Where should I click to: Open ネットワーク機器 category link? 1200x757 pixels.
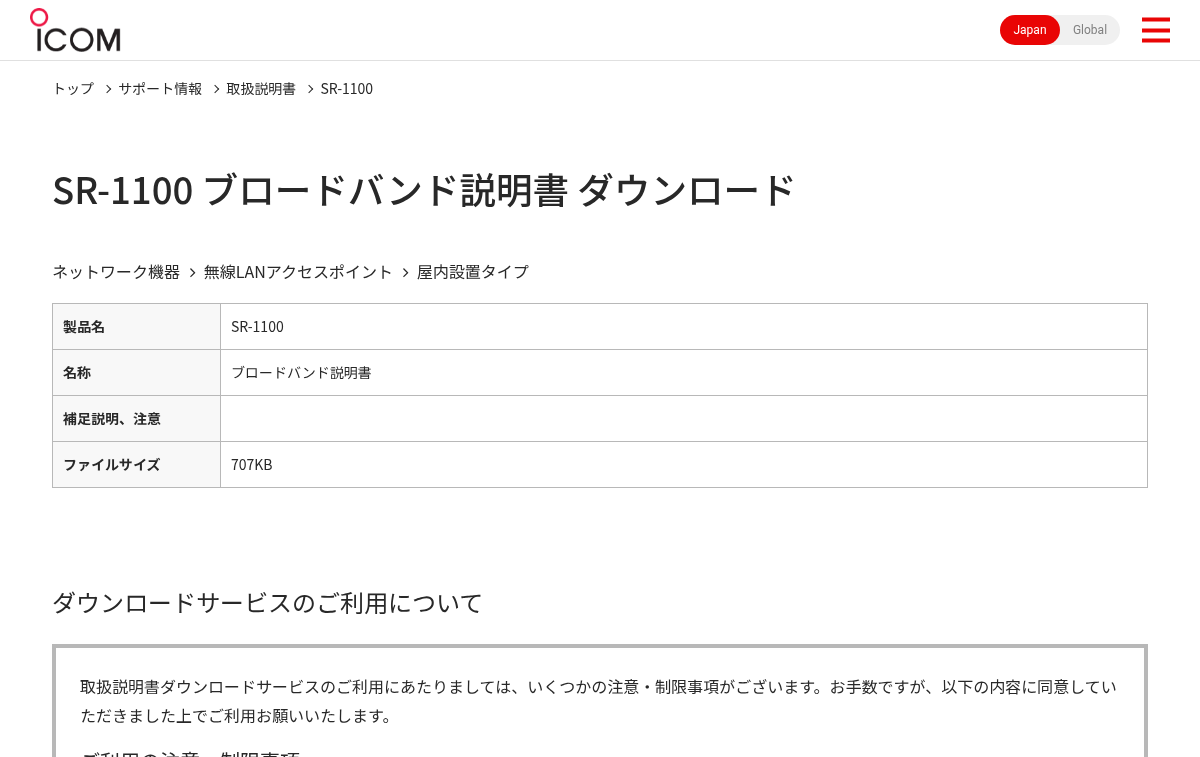[x=116, y=272]
